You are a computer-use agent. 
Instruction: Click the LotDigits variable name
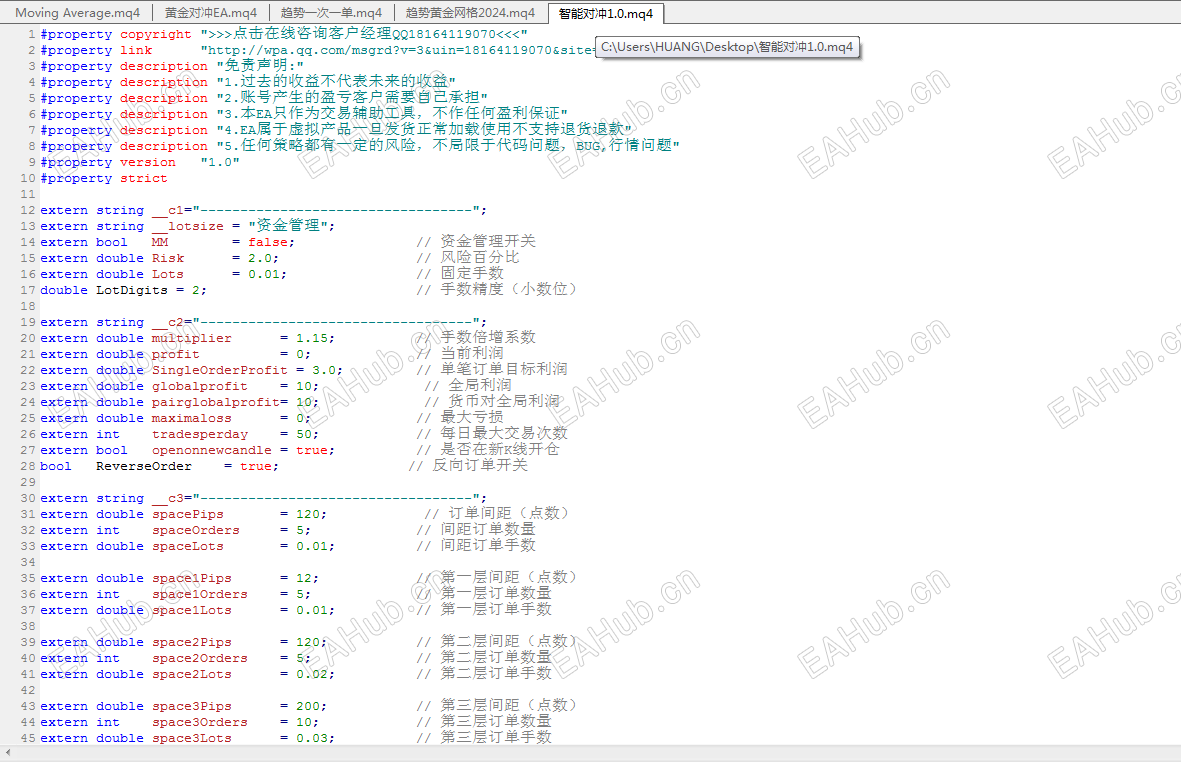pyautogui.click(x=132, y=290)
